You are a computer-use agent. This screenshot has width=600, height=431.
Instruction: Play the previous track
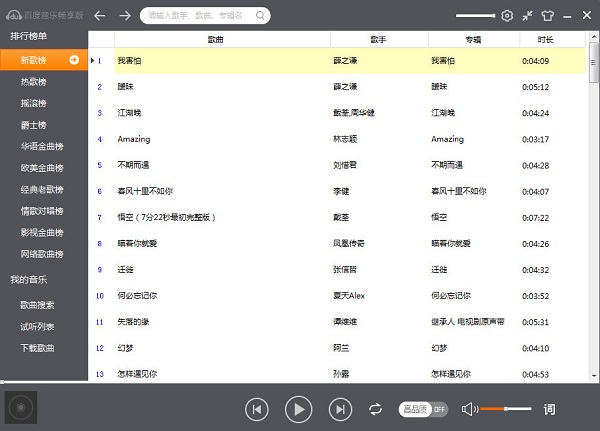click(257, 408)
